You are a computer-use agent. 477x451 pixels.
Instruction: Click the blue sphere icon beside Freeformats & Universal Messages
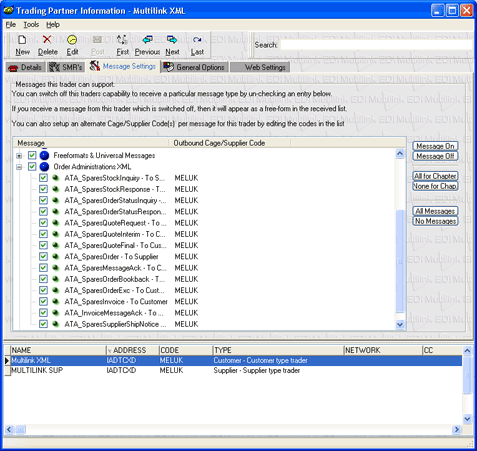(44, 155)
